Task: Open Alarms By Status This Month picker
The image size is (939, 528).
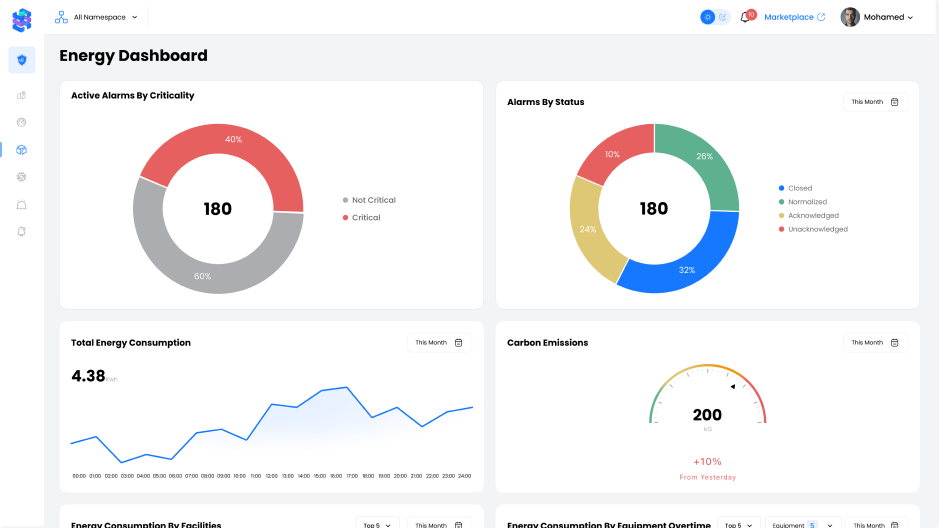Action: [x=875, y=102]
